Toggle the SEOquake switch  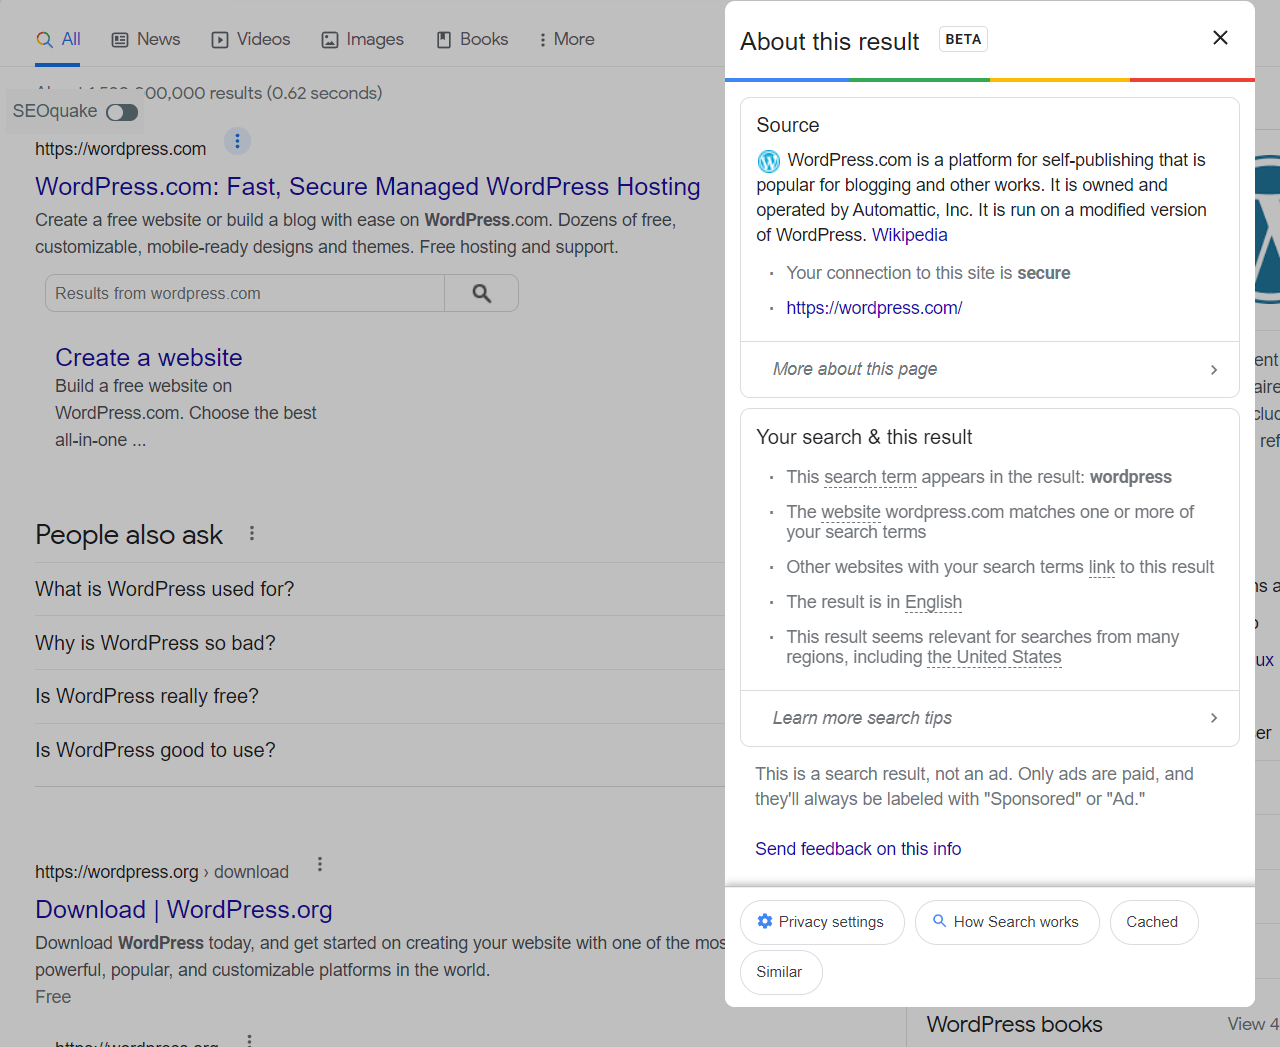coord(122,112)
